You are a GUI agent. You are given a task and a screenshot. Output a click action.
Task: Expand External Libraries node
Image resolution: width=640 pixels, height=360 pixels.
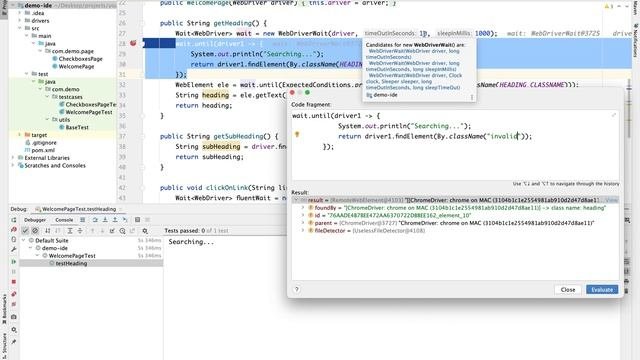pyautogui.click(x=13, y=158)
